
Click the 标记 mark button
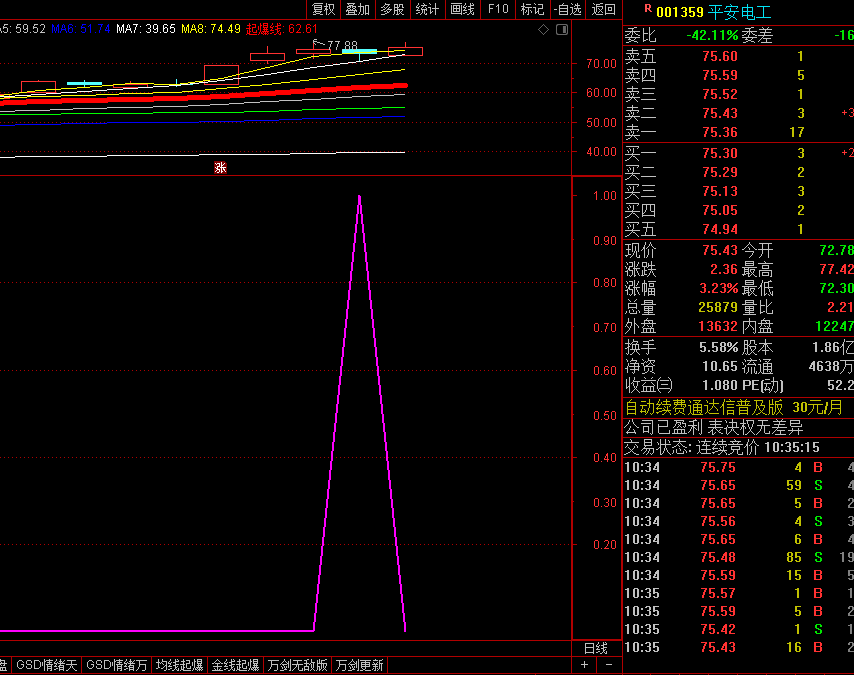coord(532,9)
